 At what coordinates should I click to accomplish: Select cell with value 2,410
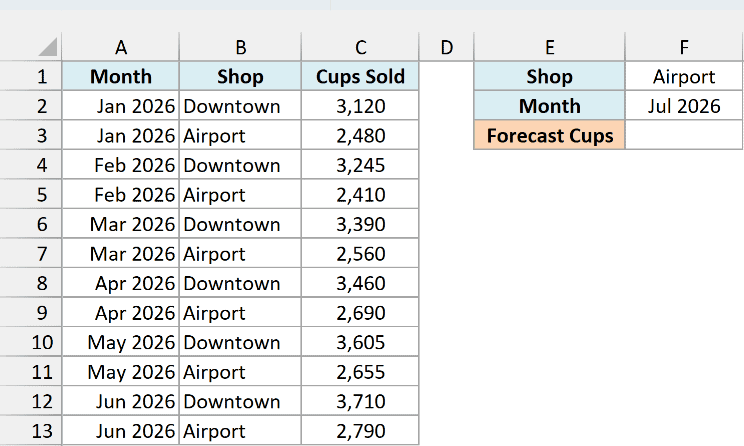[x=360, y=195]
